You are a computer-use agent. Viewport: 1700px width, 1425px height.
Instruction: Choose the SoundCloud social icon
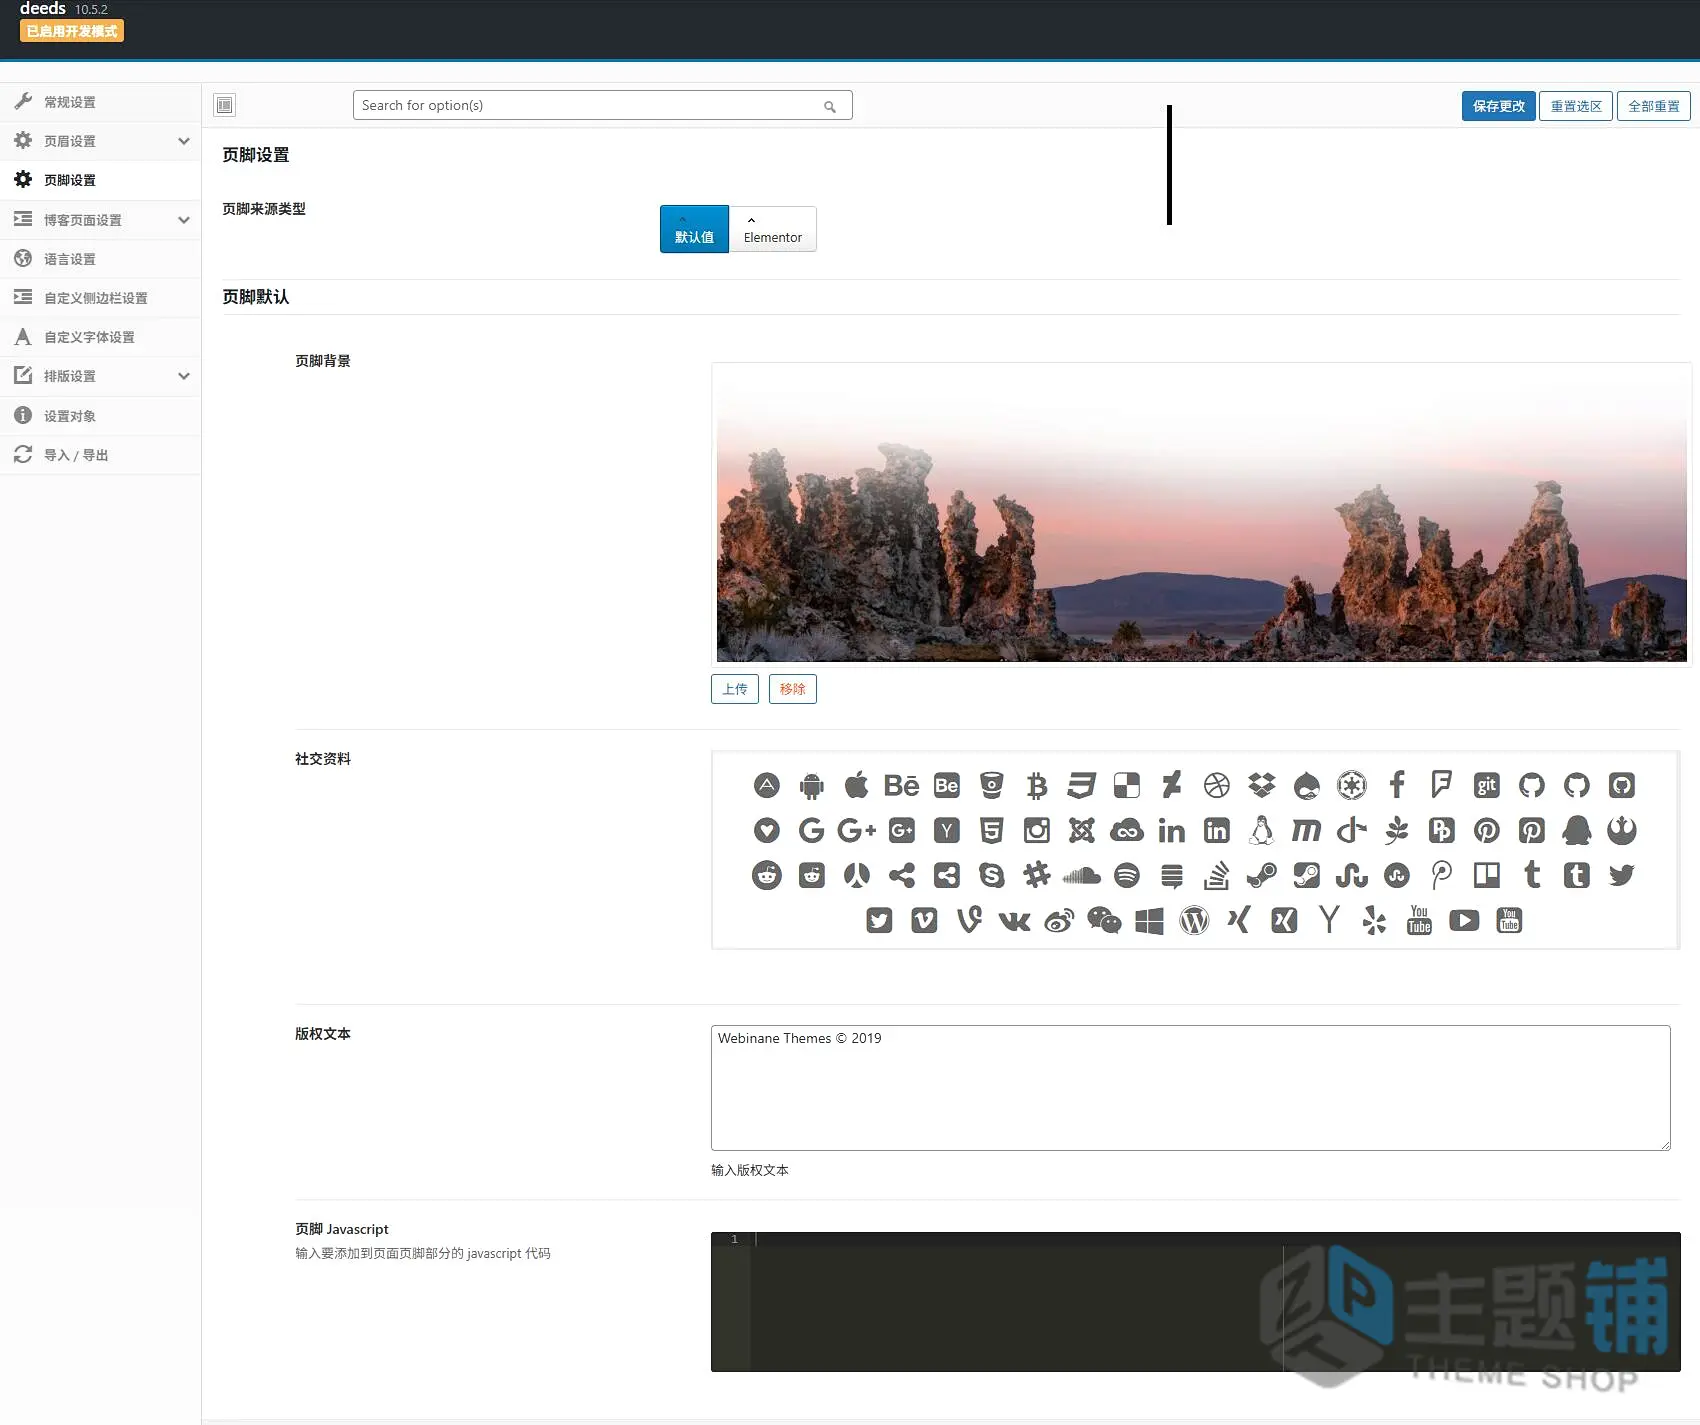[x=1082, y=876]
